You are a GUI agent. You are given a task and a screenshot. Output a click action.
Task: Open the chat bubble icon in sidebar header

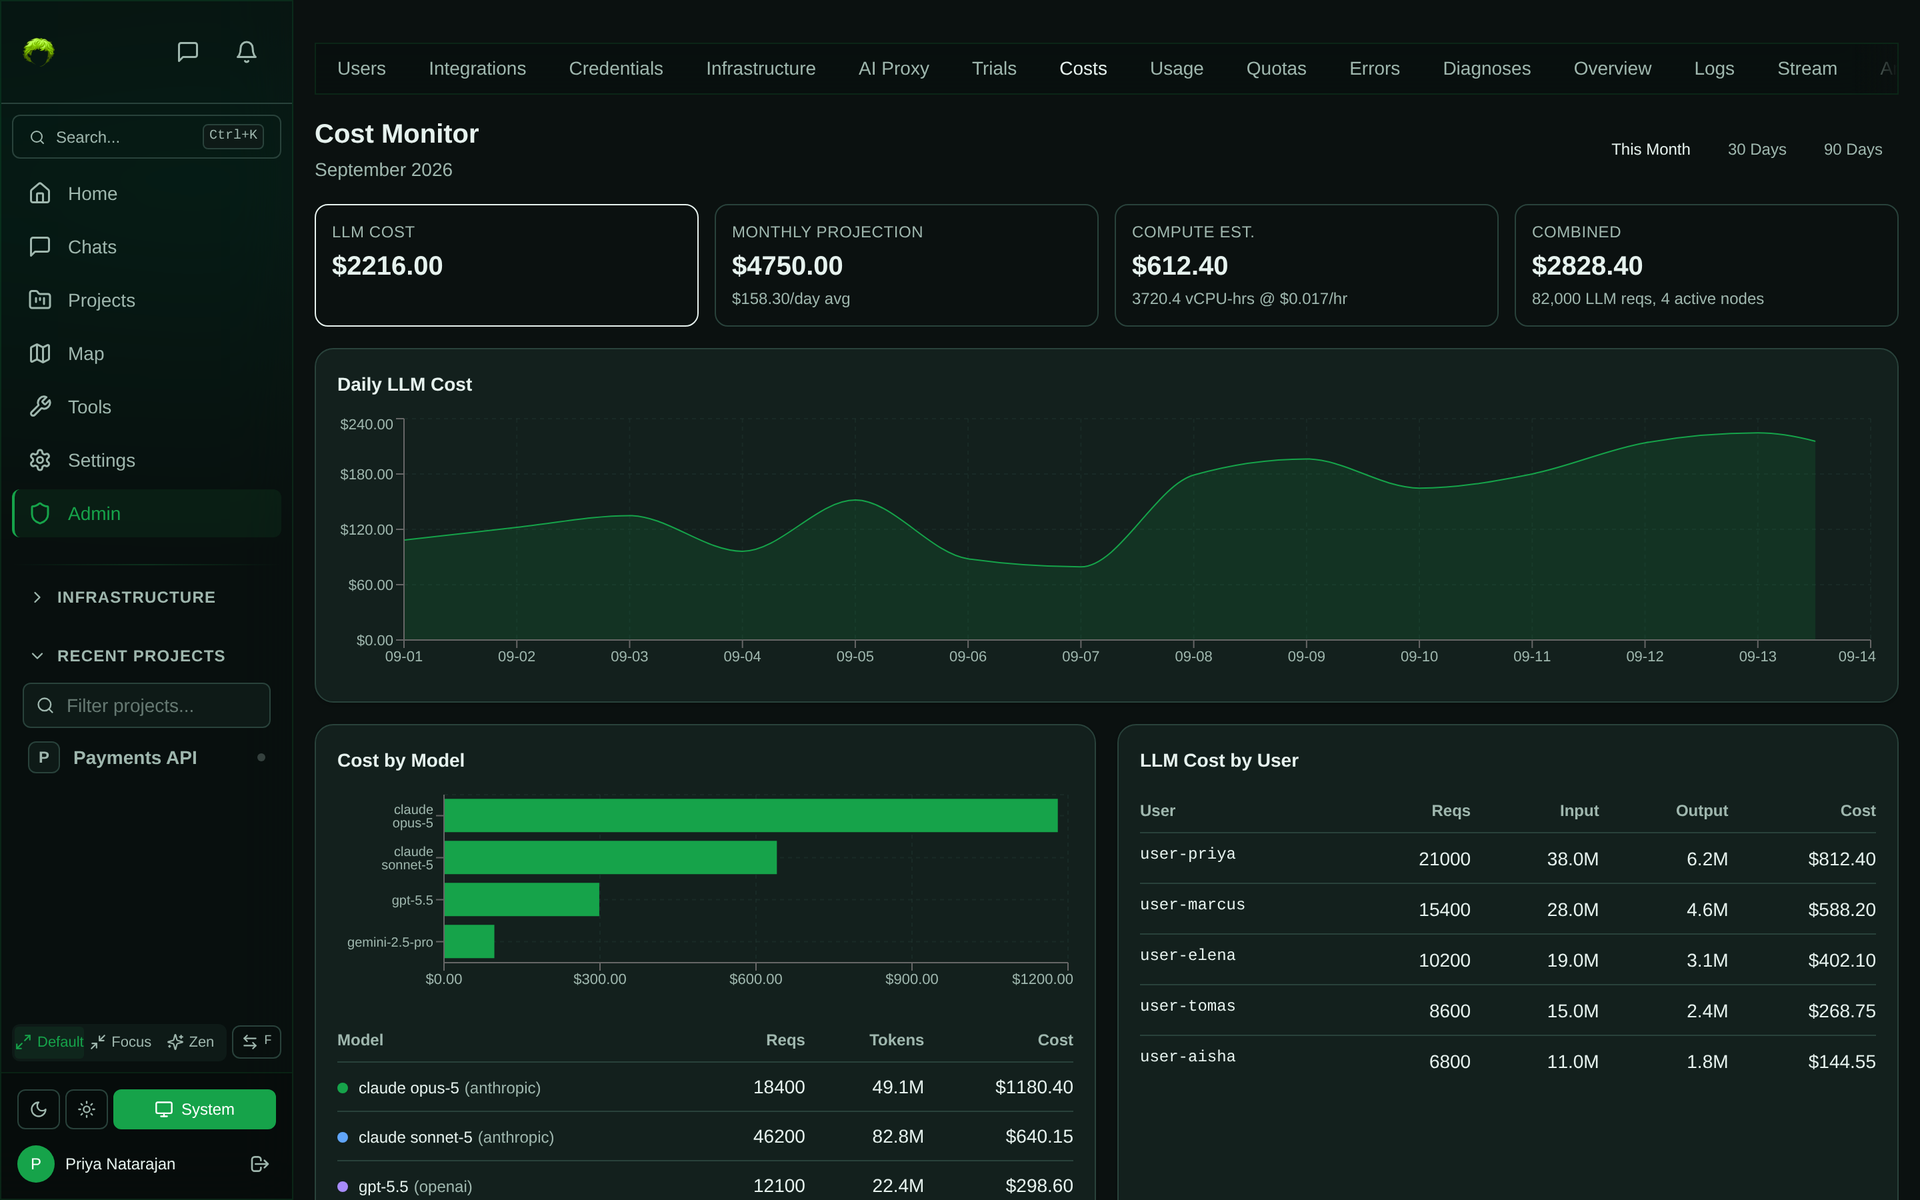click(x=188, y=51)
